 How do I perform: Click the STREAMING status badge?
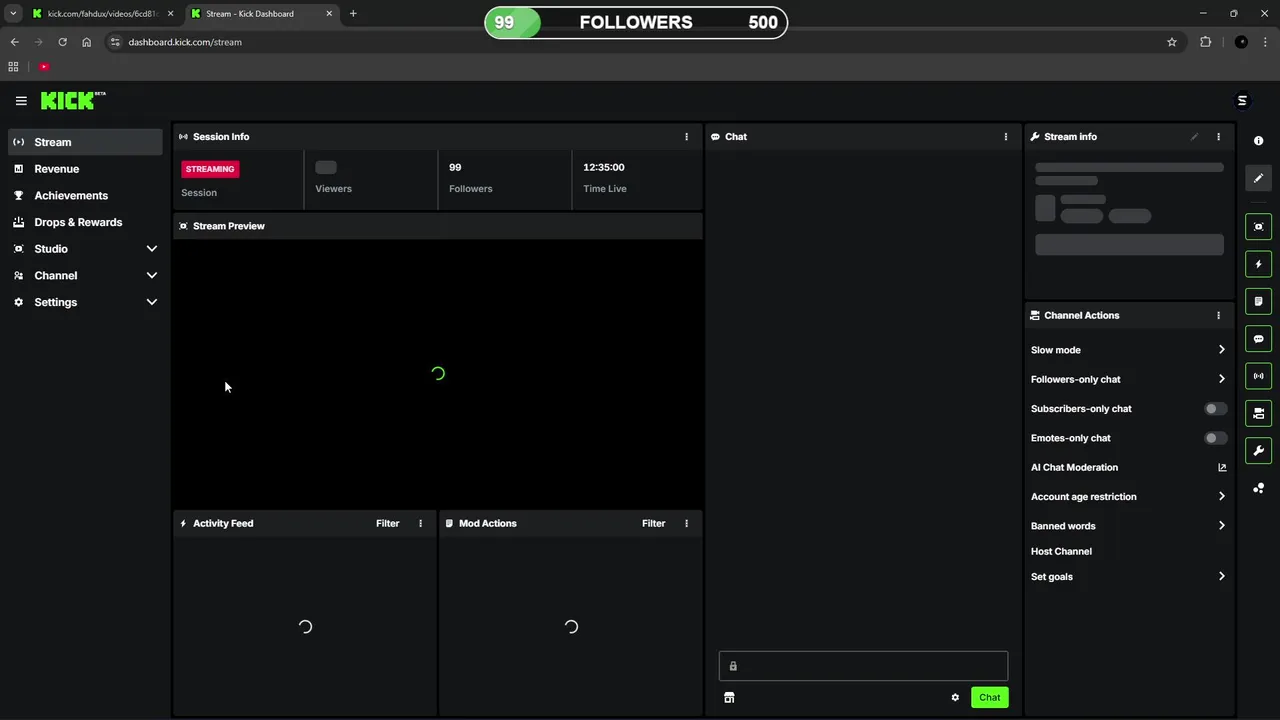click(210, 169)
